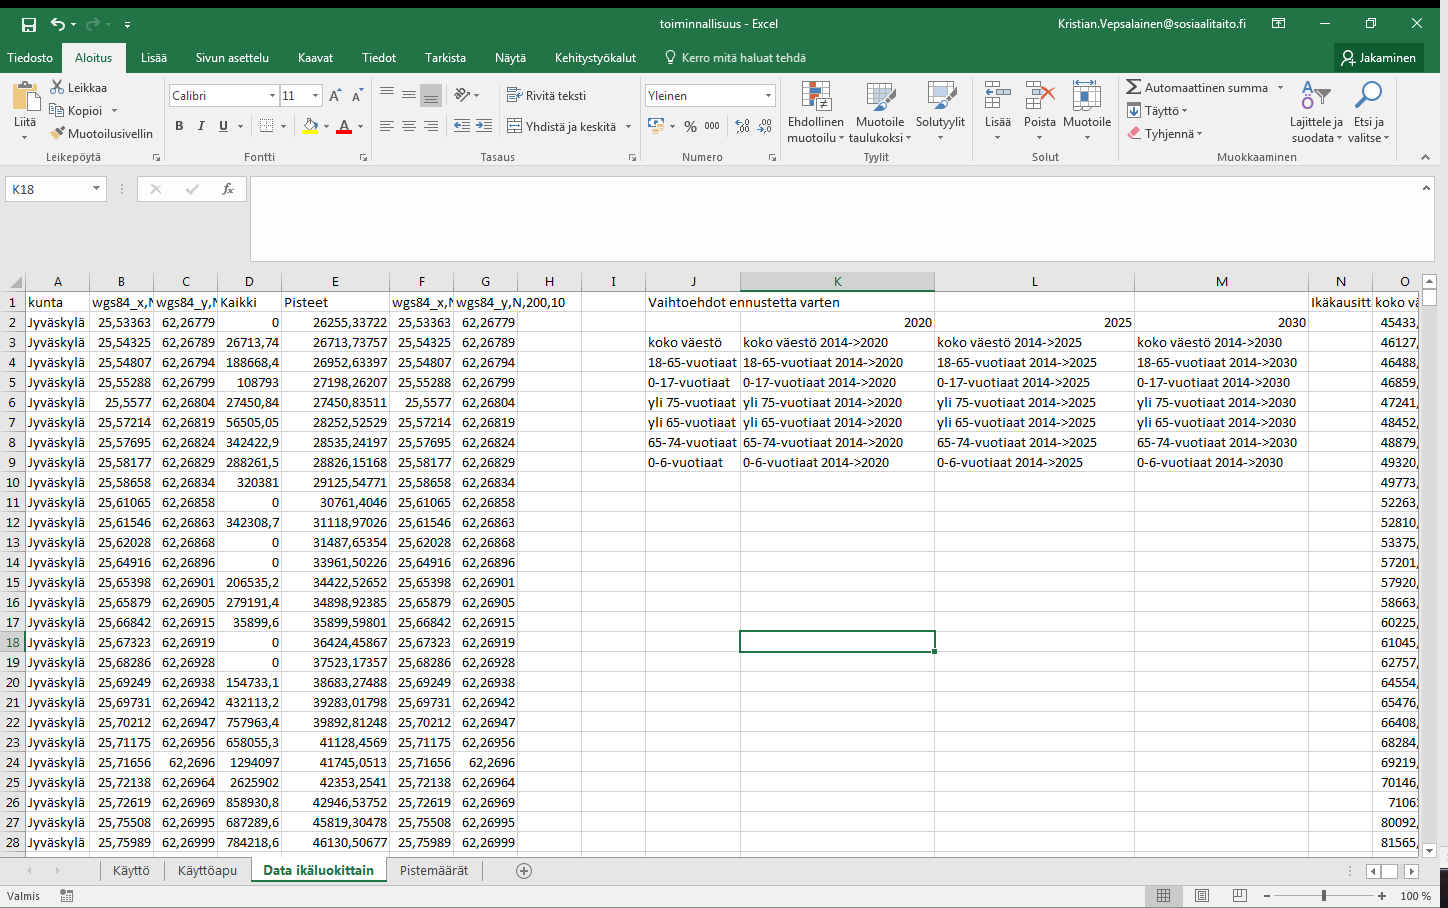Click Automaattinen summa autosum button
This screenshot has height=908, width=1448.
click(x=1197, y=88)
